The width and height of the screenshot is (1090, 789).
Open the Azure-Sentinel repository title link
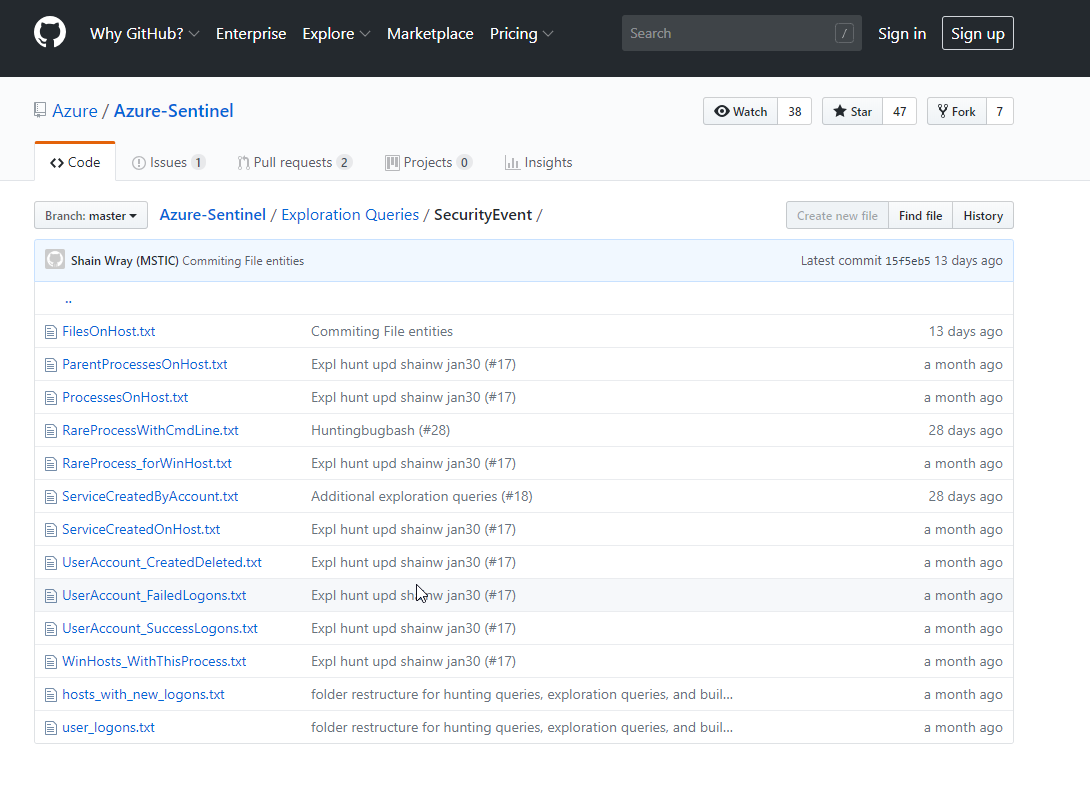point(174,111)
